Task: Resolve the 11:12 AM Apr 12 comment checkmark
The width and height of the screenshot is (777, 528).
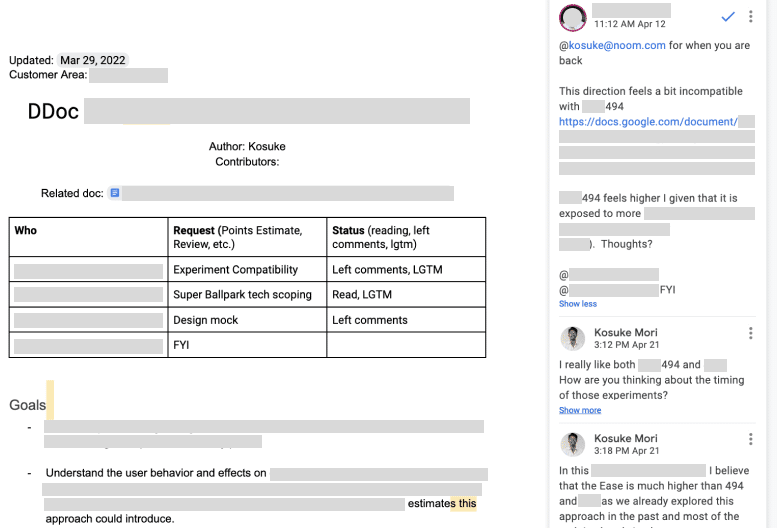Action: 727,17
